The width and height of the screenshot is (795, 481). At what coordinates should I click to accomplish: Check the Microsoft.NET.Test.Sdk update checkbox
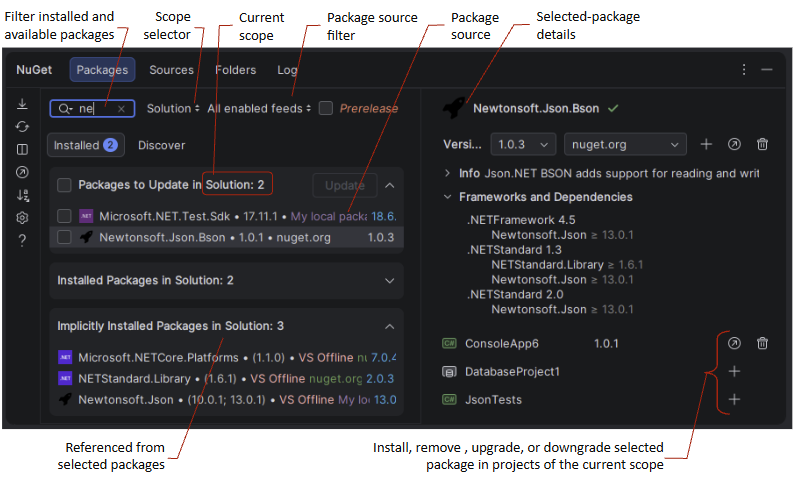[x=64, y=216]
